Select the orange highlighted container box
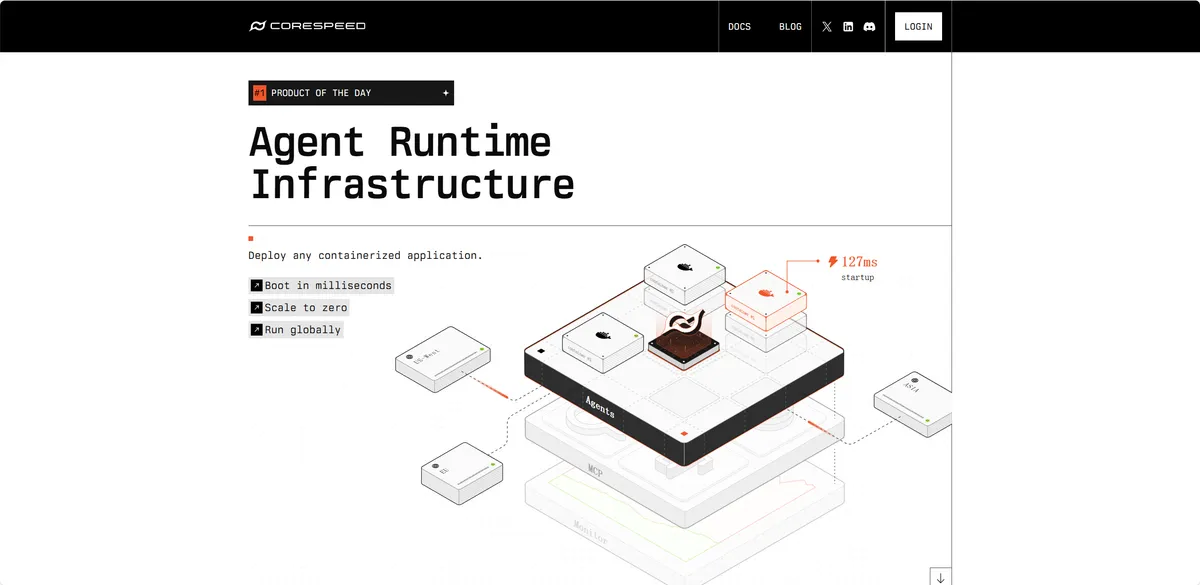 point(765,298)
